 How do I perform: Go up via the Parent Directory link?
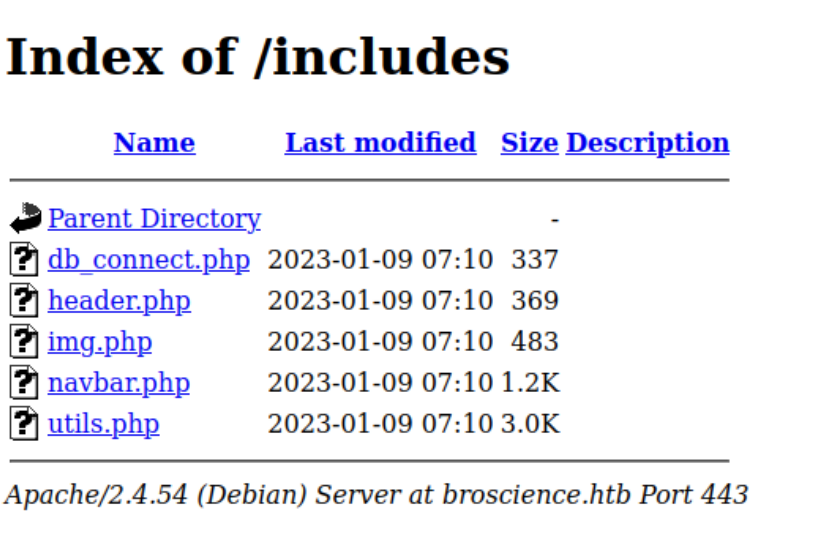click(154, 218)
